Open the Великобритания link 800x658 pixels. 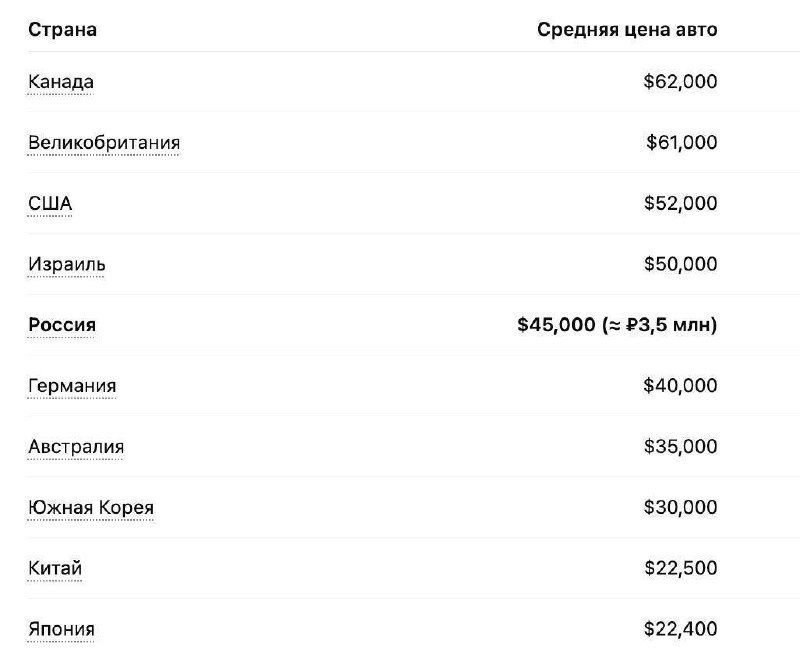click(x=104, y=143)
